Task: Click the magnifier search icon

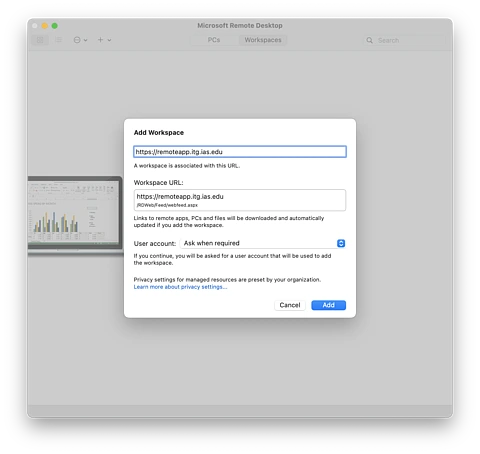Action: 369,40
